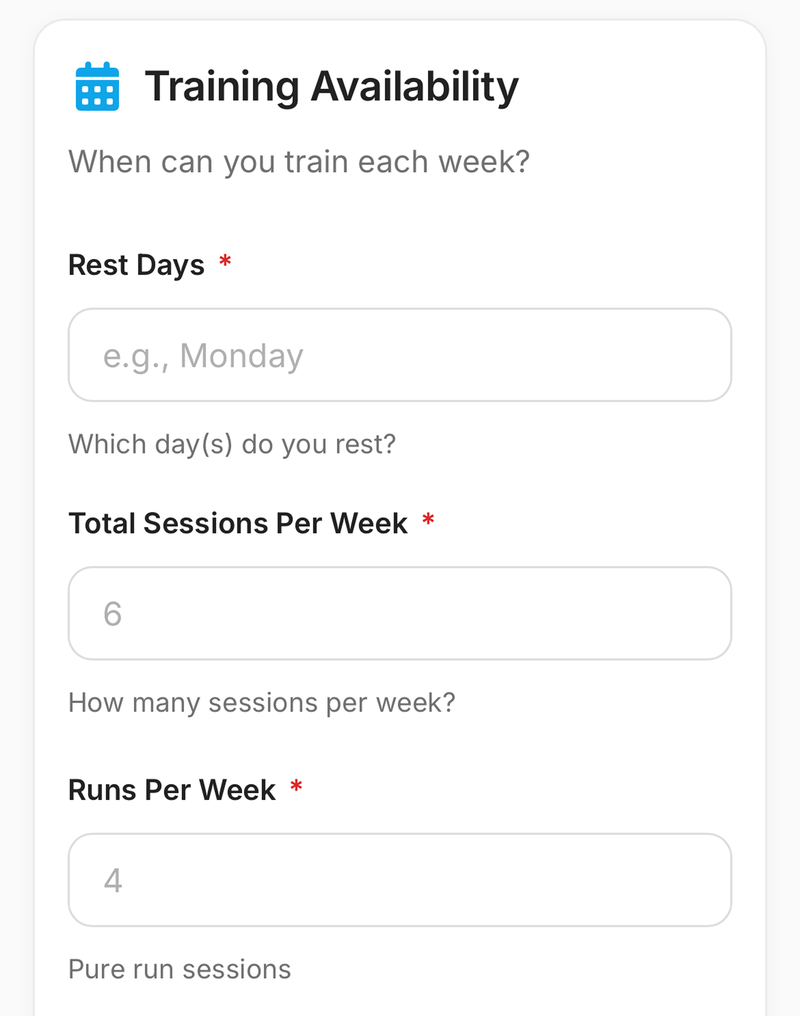Select the Training Availability title text

(x=332, y=87)
